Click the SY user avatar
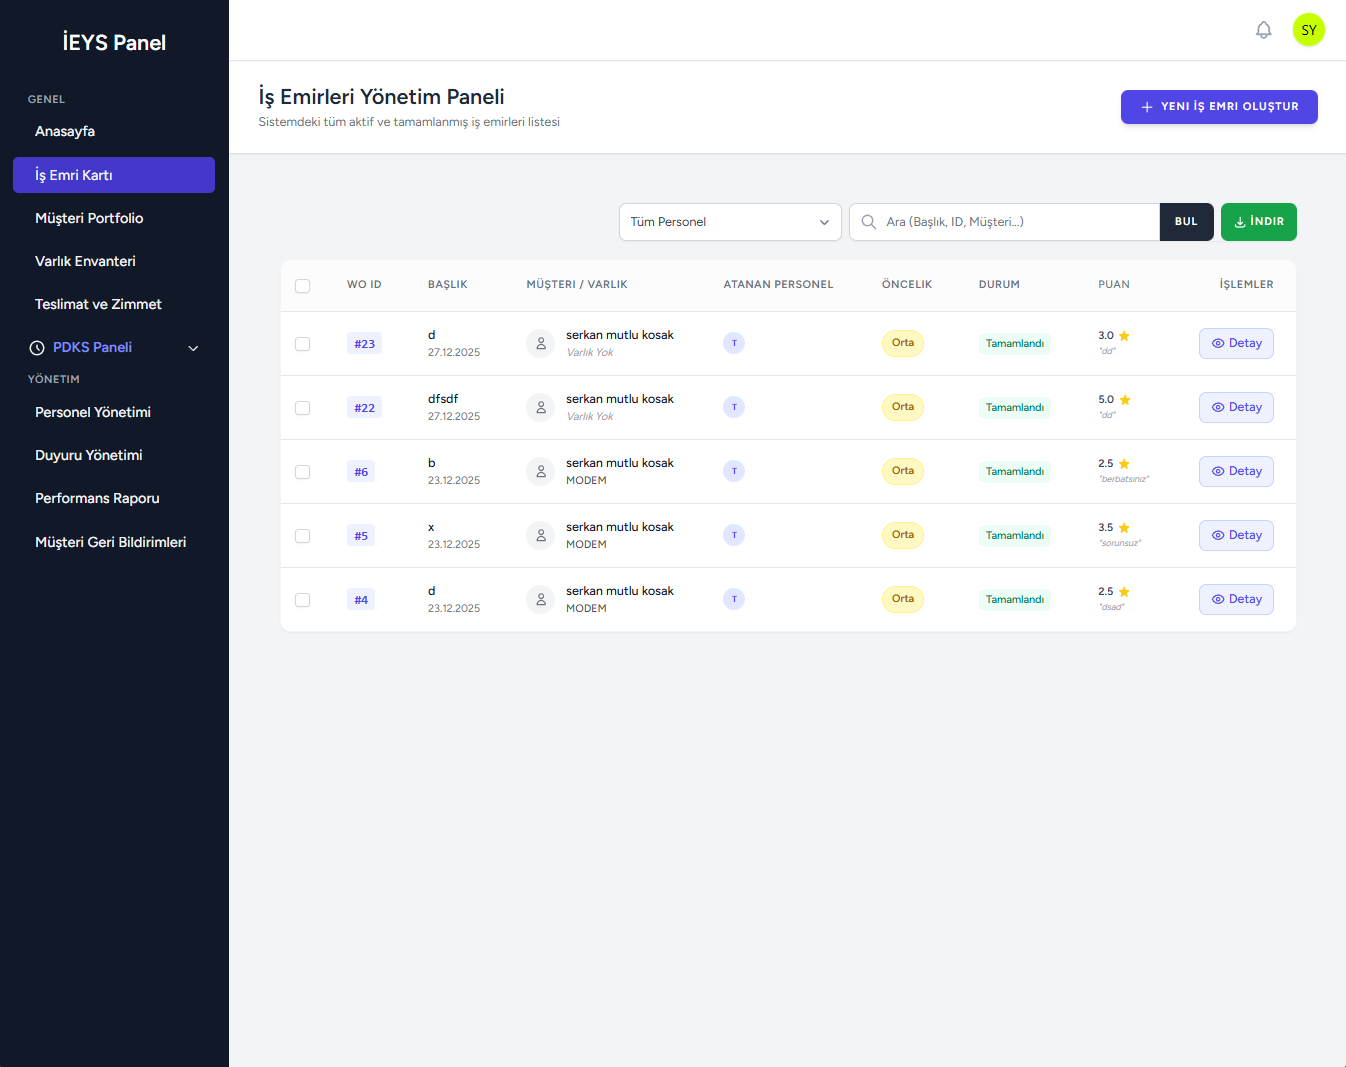This screenshot has height=1067, width=1346. pos(1308,30)
